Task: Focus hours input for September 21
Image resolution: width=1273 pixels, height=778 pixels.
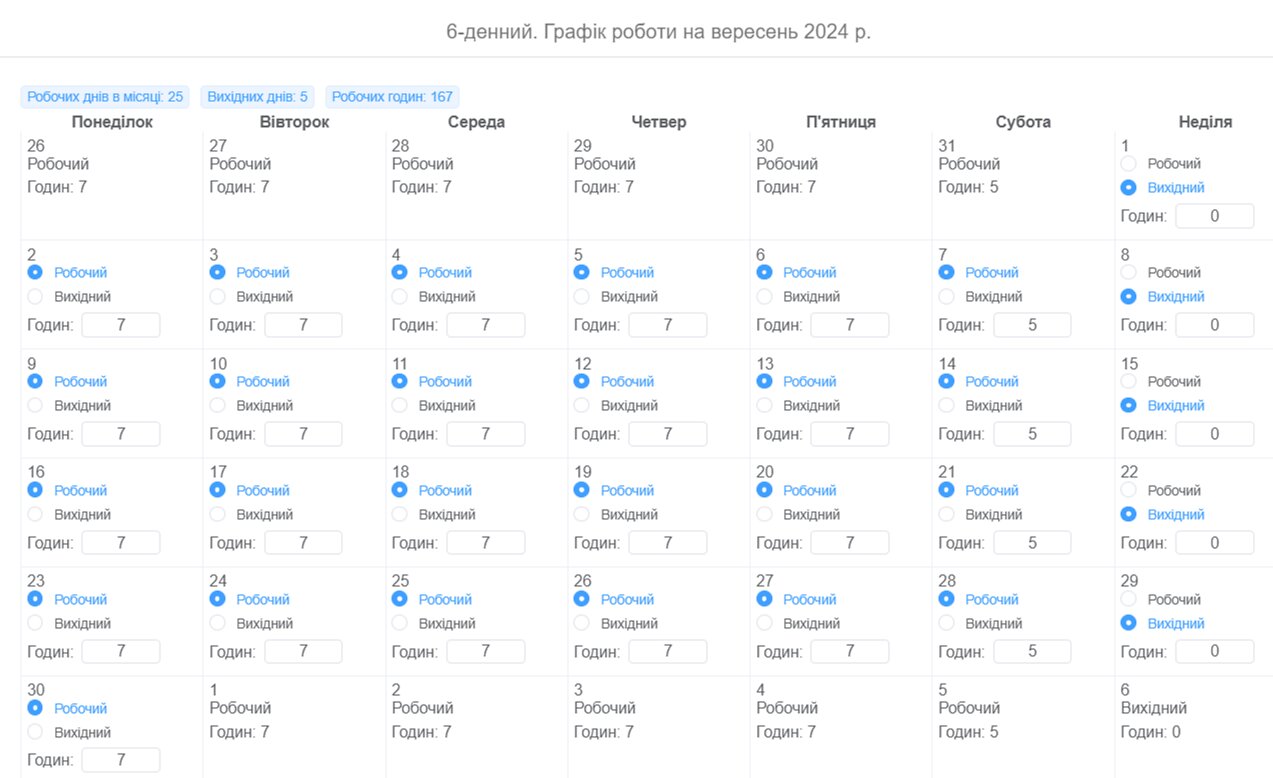Action: click(x=1032, y=543)
